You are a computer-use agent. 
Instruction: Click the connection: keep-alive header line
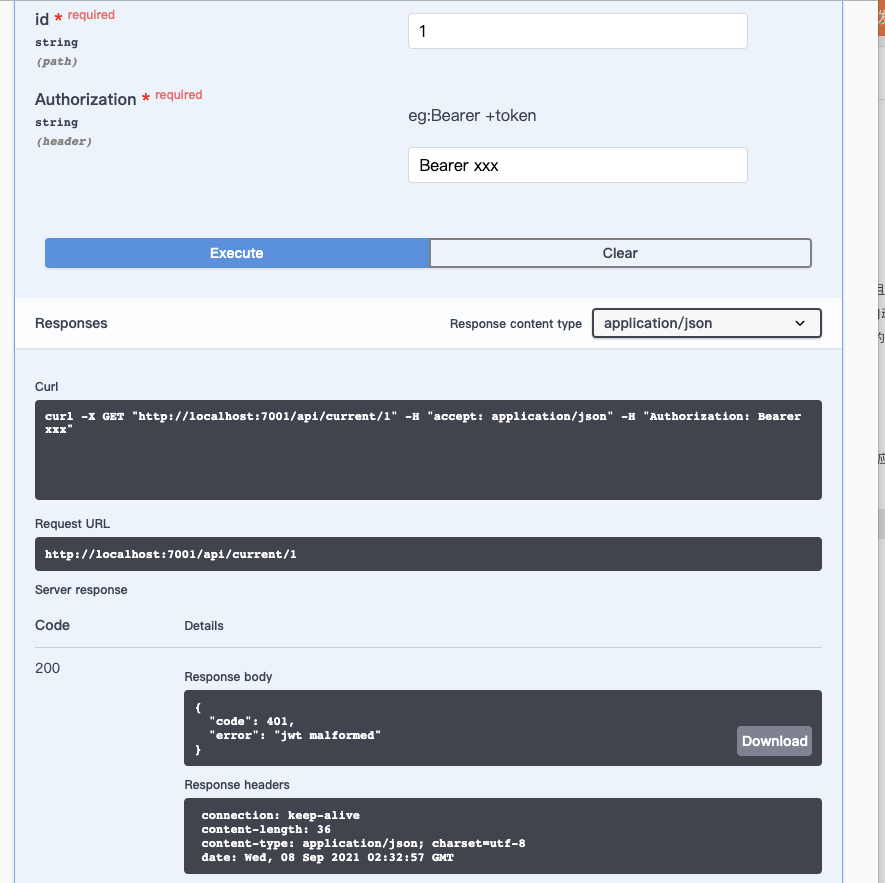pos(281,815)
